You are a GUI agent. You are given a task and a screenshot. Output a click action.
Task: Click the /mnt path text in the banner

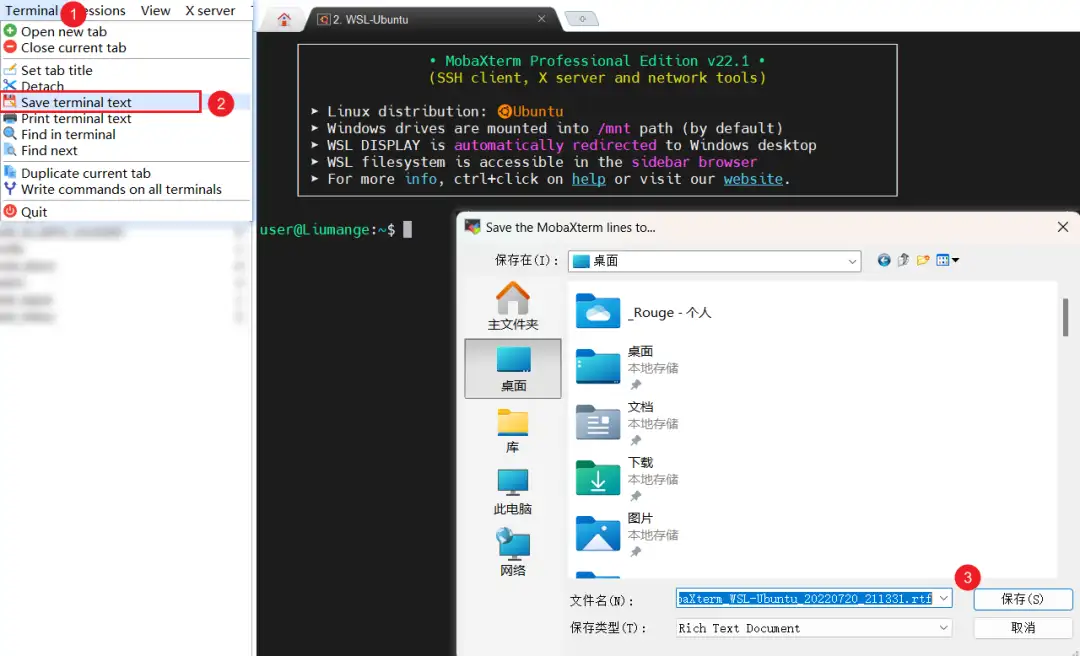614,128
